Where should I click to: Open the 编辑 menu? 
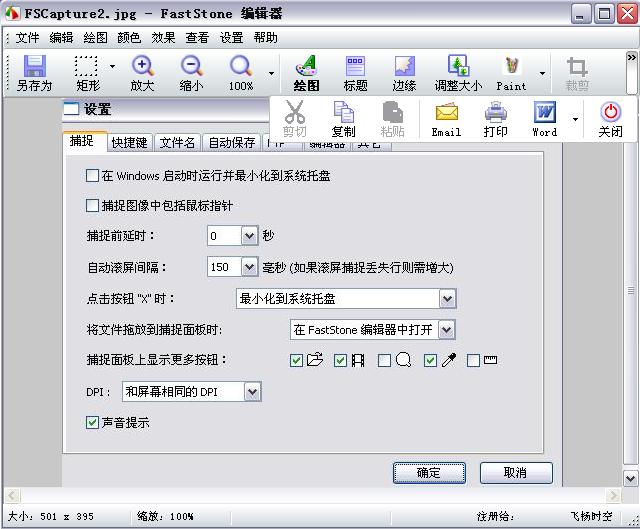pyautogui.click(x=61, y=38)
